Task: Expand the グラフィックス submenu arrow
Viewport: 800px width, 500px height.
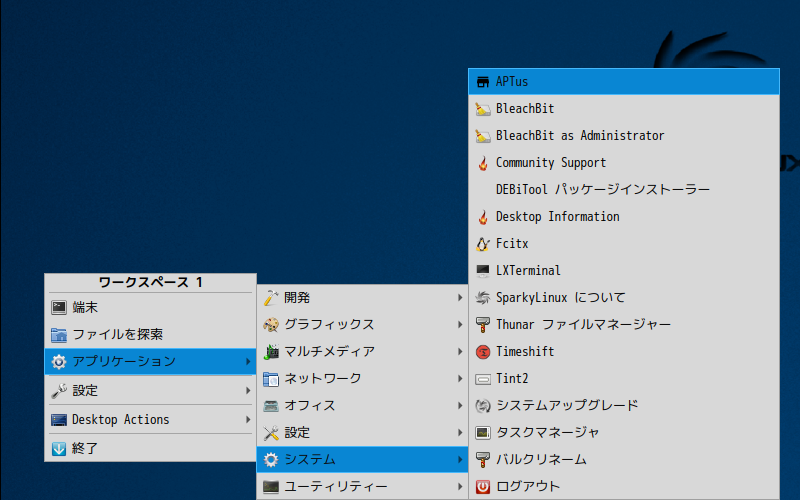Action: coord(460,324)
